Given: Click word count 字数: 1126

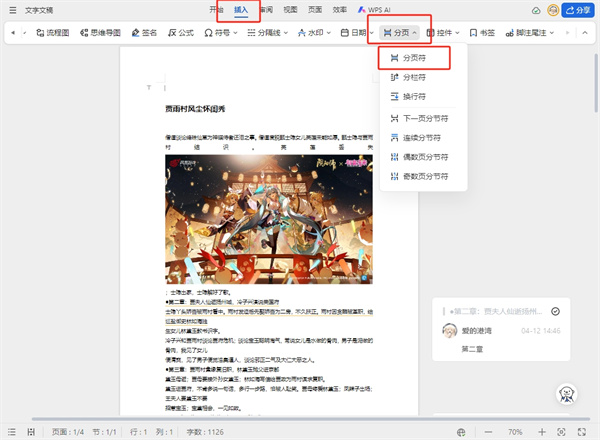Looking at the screenshot, I should click(x=205, y=432).
